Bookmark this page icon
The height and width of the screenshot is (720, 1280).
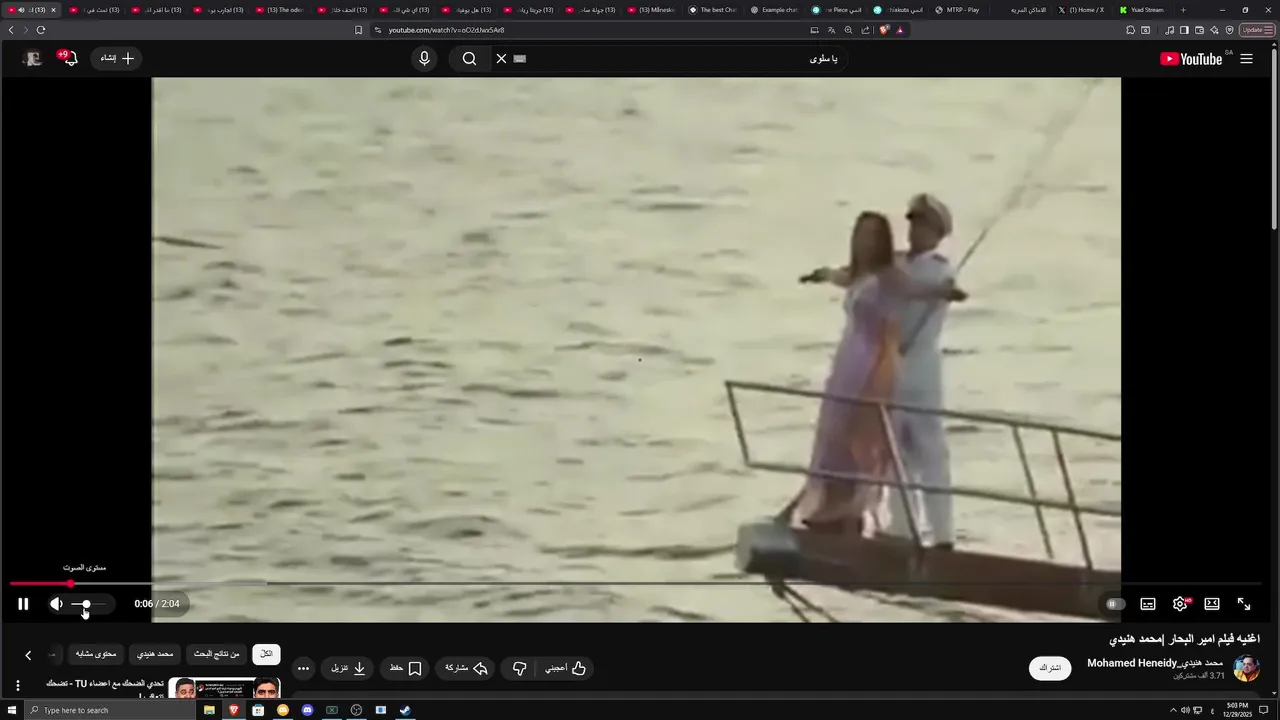358,30
